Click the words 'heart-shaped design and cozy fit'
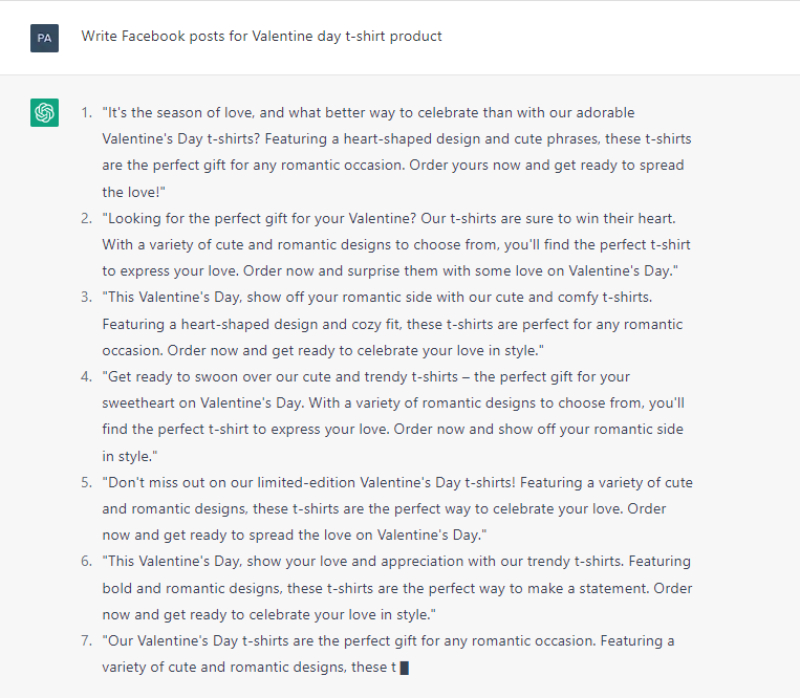 point(290,324)
